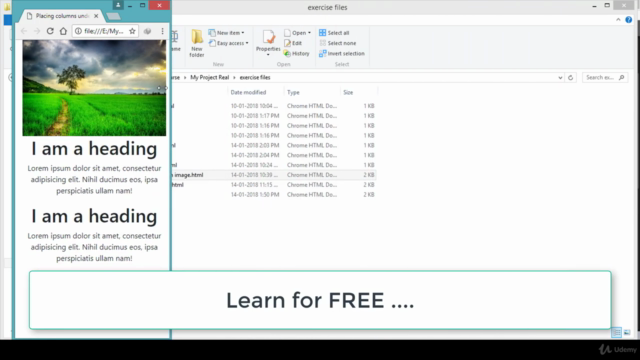Click Select all in Explorer

click(334, 33)
